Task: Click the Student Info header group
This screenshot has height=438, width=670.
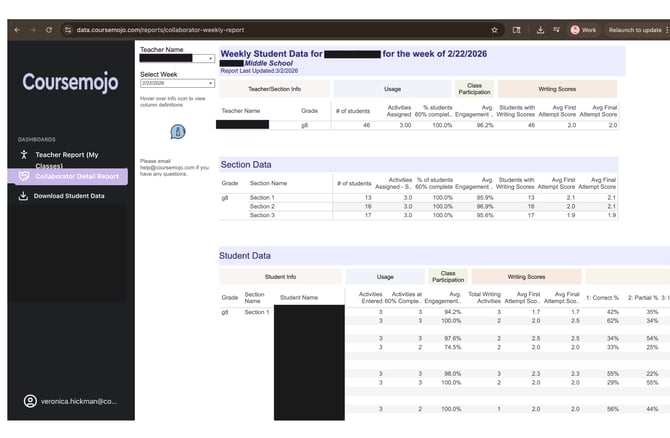Action: 280,276
